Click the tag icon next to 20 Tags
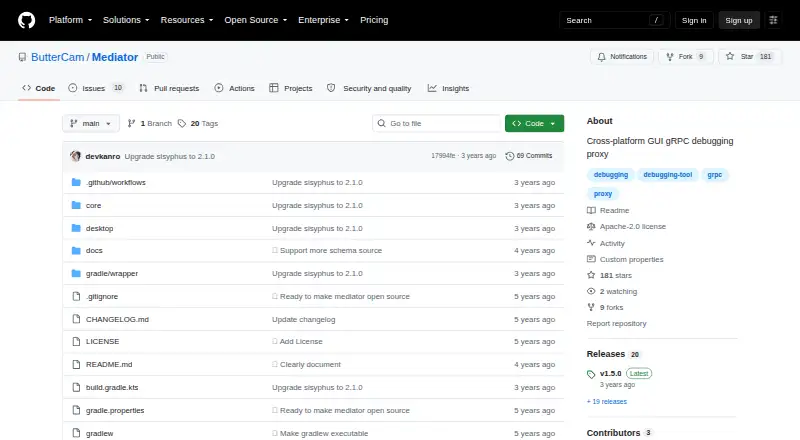The image size is (800, 440). 182,124
